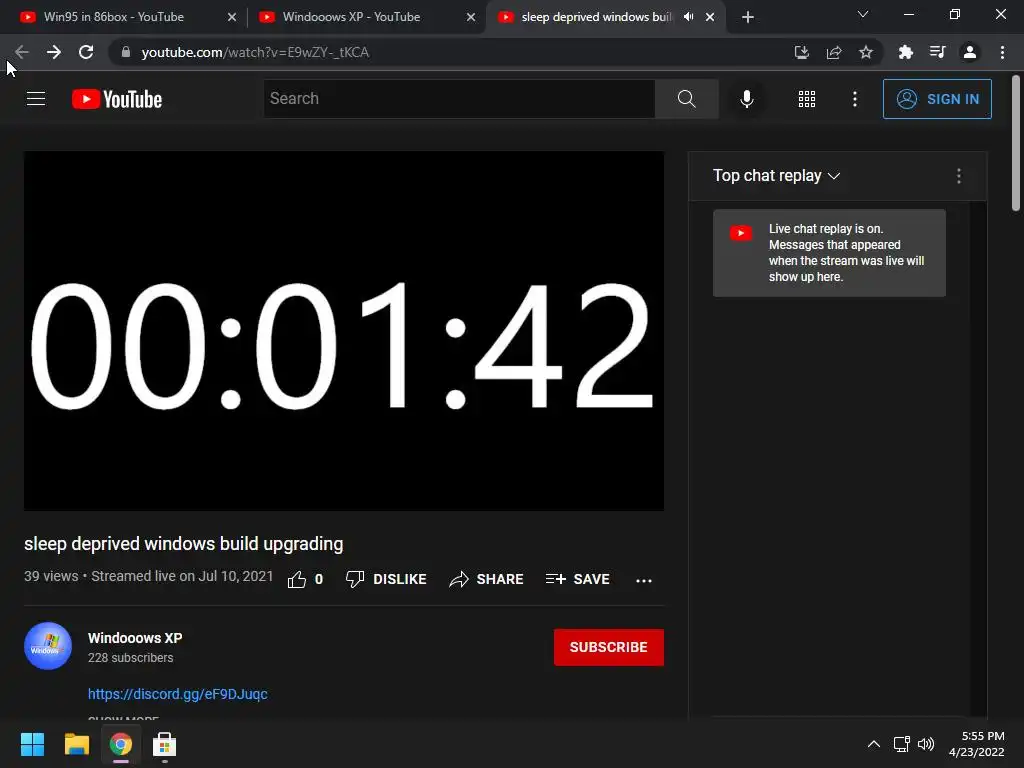Open chat replay options menu
This screenshot has width=1024, height=768.
(959, 176)
